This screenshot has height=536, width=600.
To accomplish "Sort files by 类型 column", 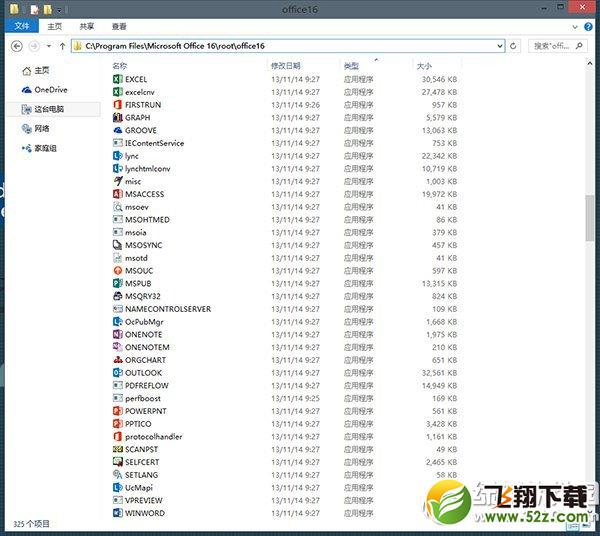I will (x=351, y=66).
